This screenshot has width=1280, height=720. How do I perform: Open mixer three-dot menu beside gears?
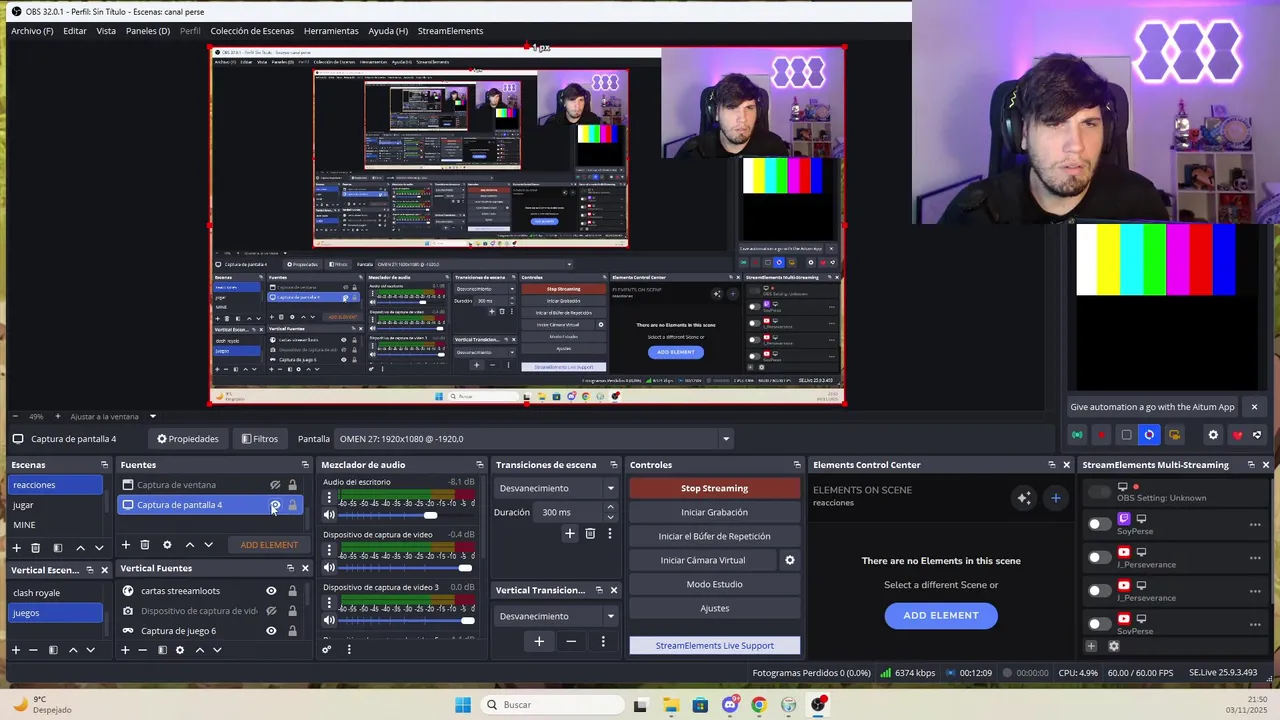349,649
